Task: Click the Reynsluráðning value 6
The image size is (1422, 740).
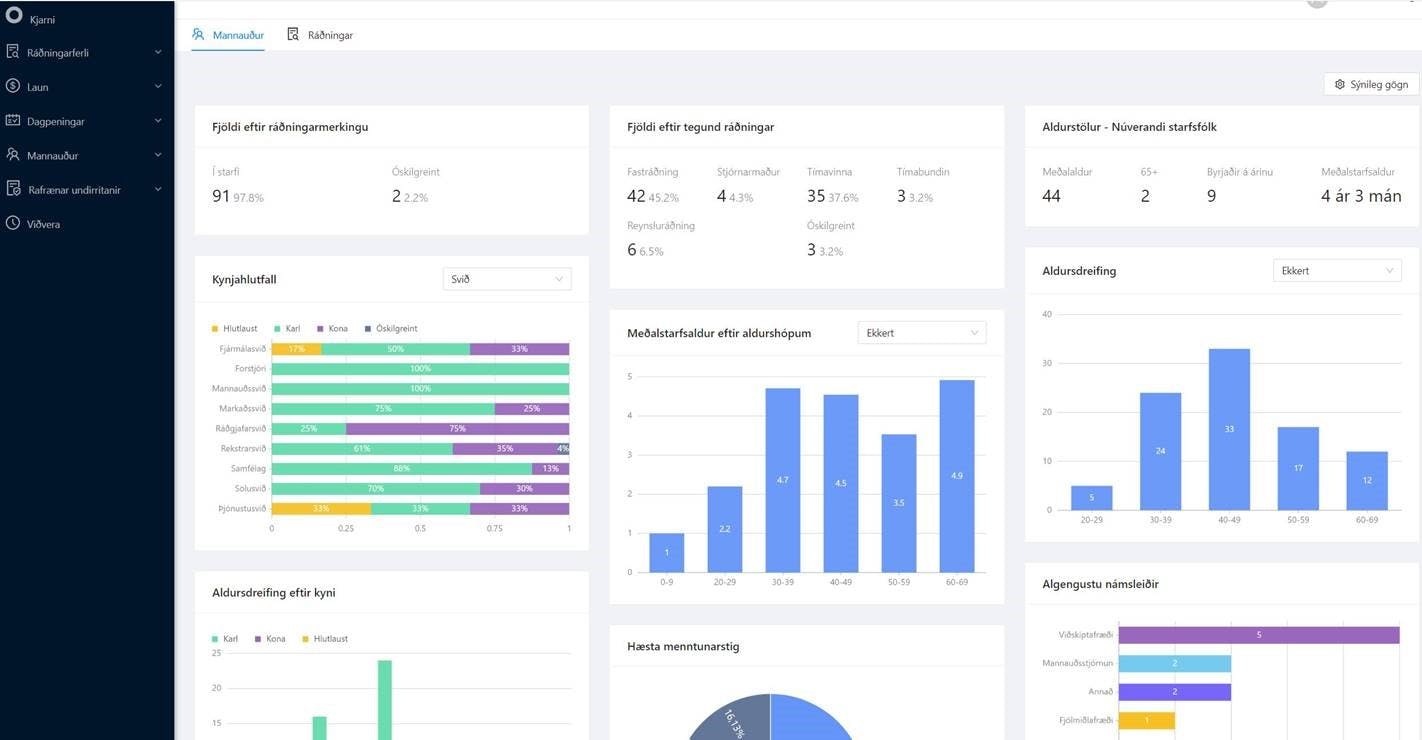Action: pos(632,250)
